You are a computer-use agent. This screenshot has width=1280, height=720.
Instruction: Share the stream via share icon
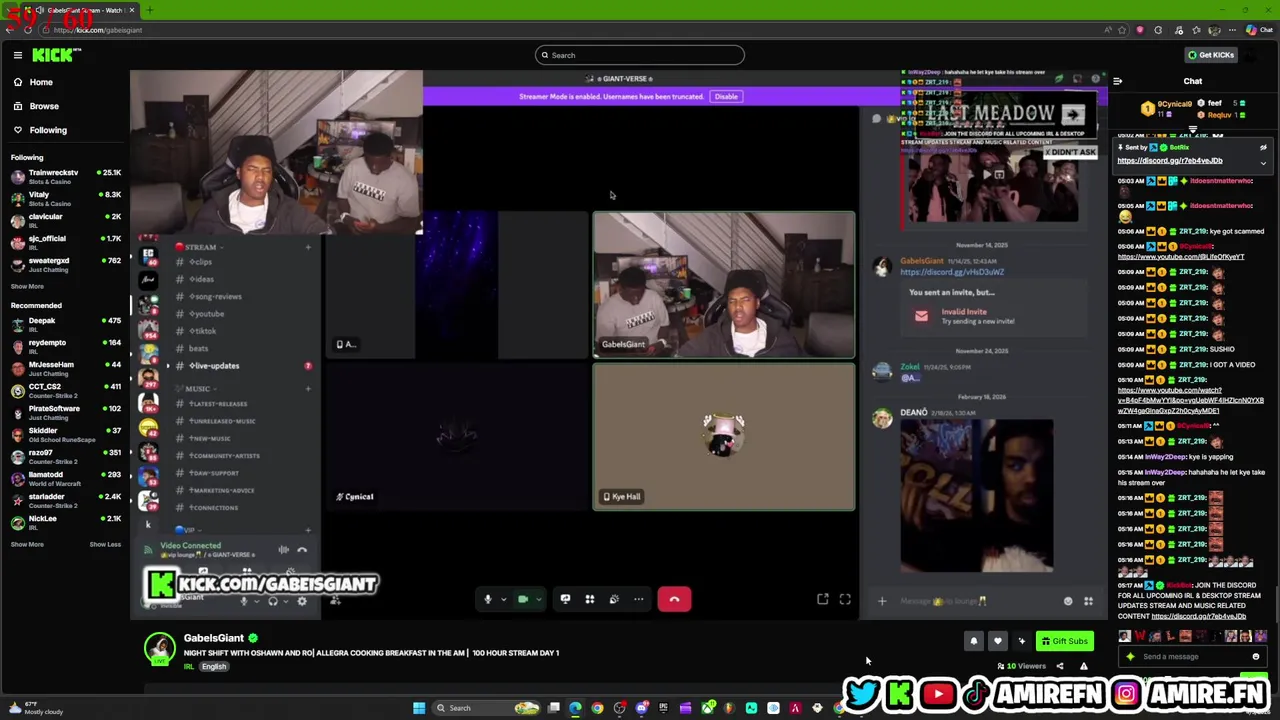pyautogui.click(x=1060, y=666)
